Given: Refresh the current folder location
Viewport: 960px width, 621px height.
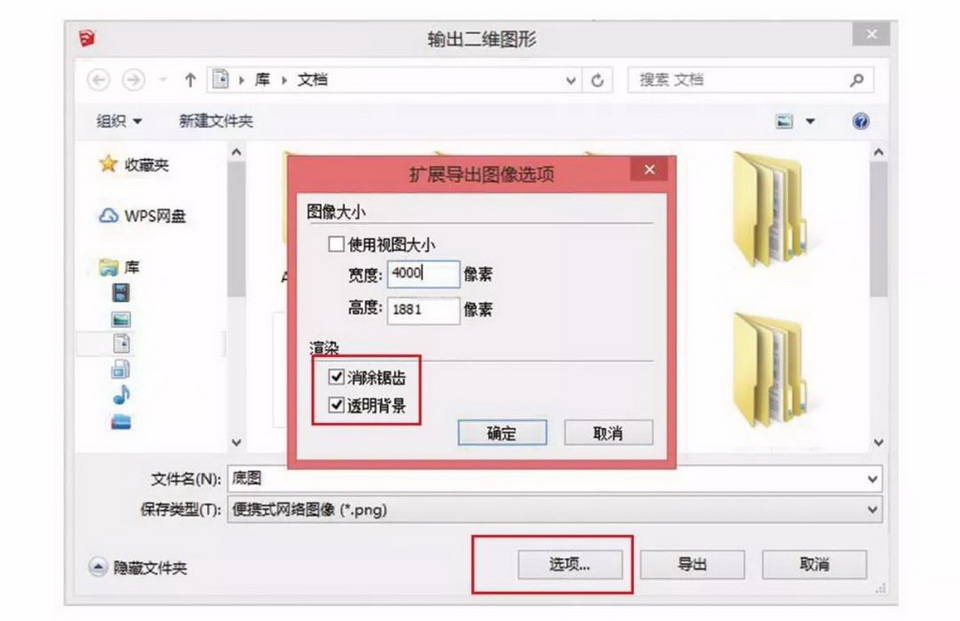Looking at the screenshot, I should tap(598, 80).
